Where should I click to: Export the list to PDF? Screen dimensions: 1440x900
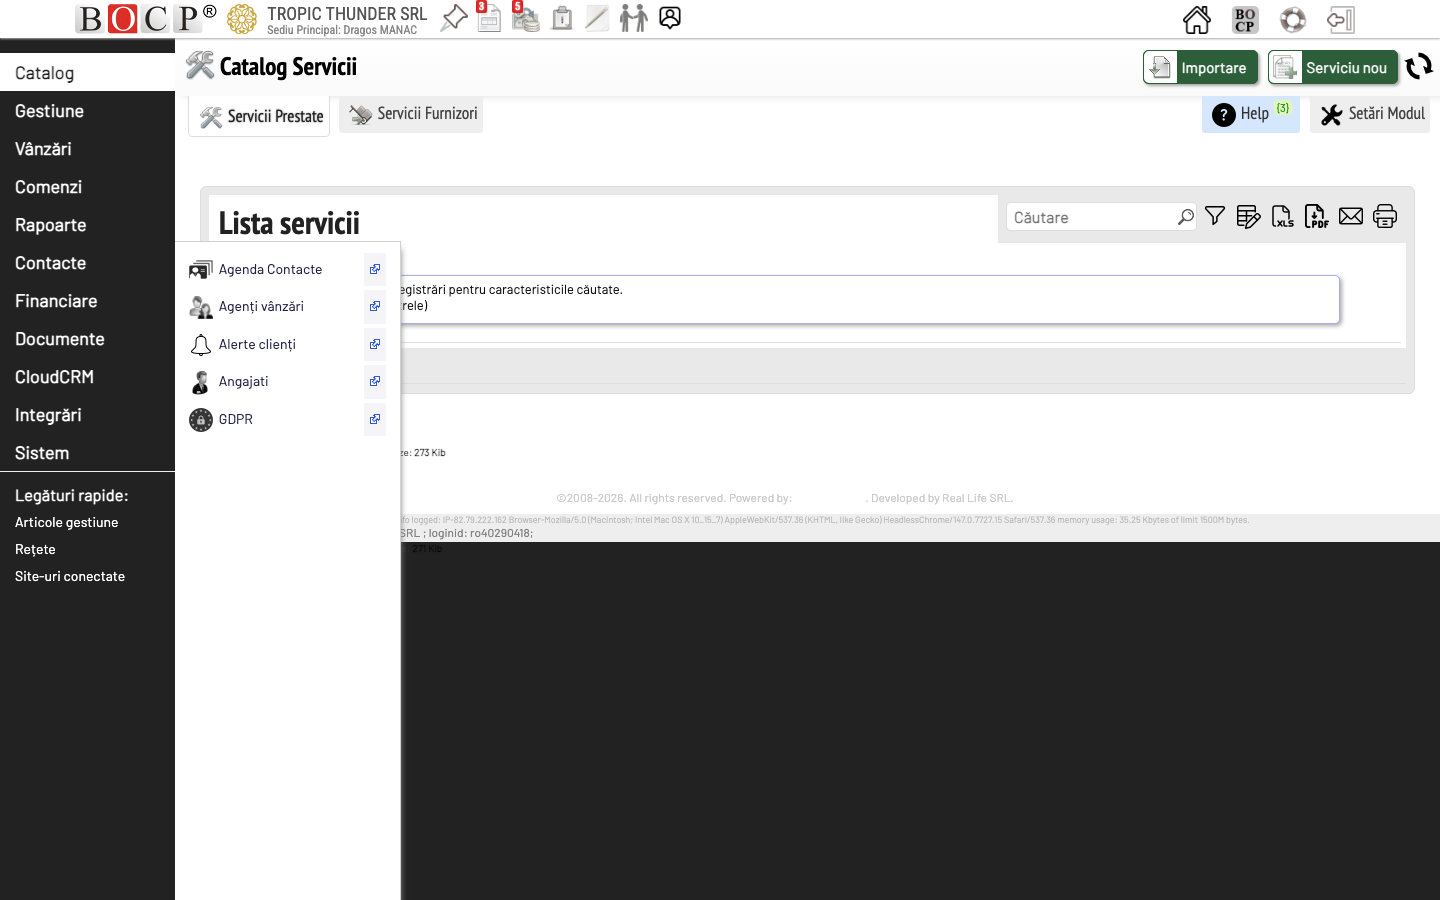(1316, 216)
